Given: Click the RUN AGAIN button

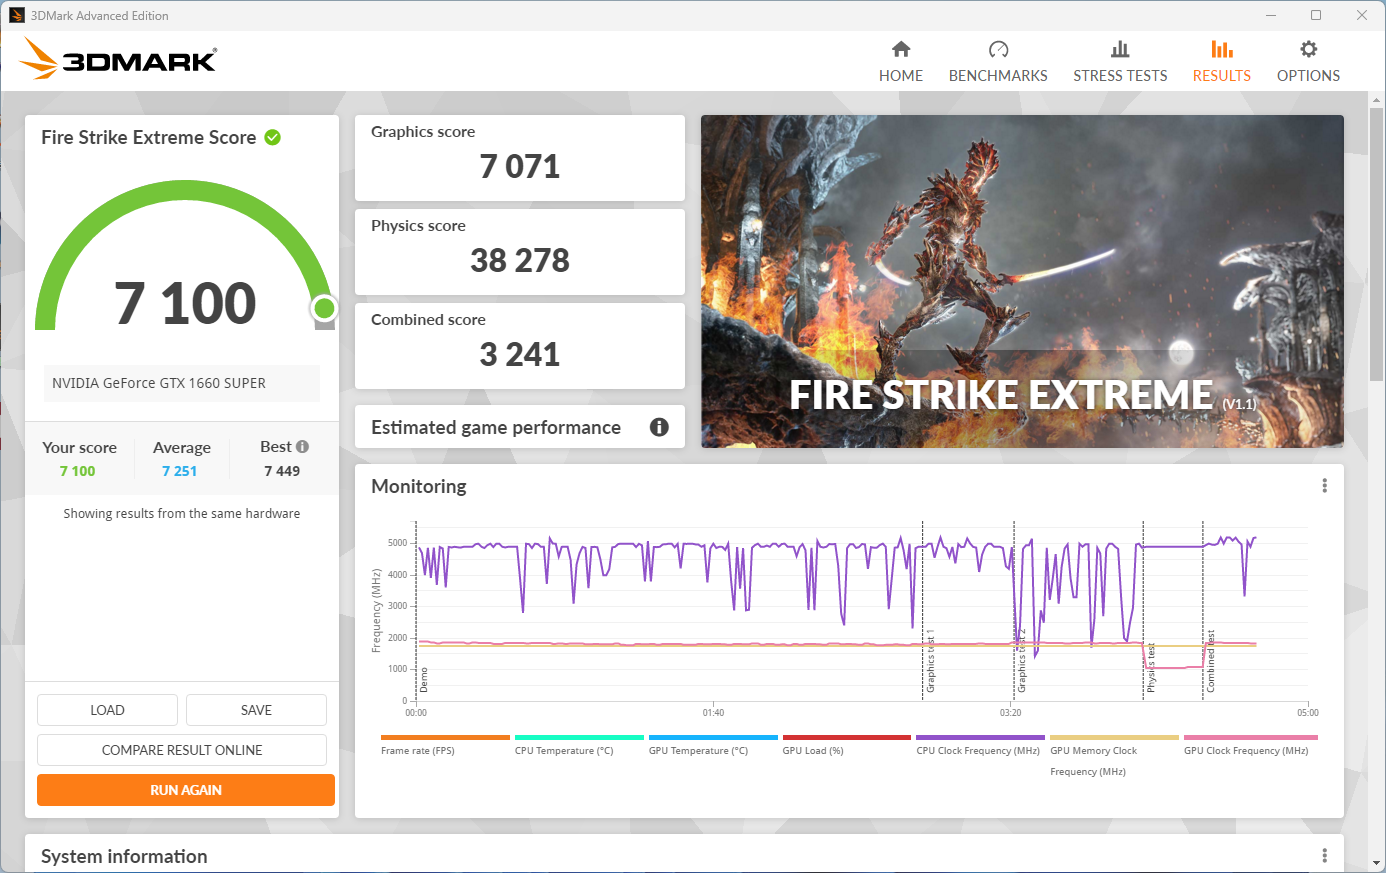Looking at the screenshot, I should pyautogui.click(x=186, y=790).
